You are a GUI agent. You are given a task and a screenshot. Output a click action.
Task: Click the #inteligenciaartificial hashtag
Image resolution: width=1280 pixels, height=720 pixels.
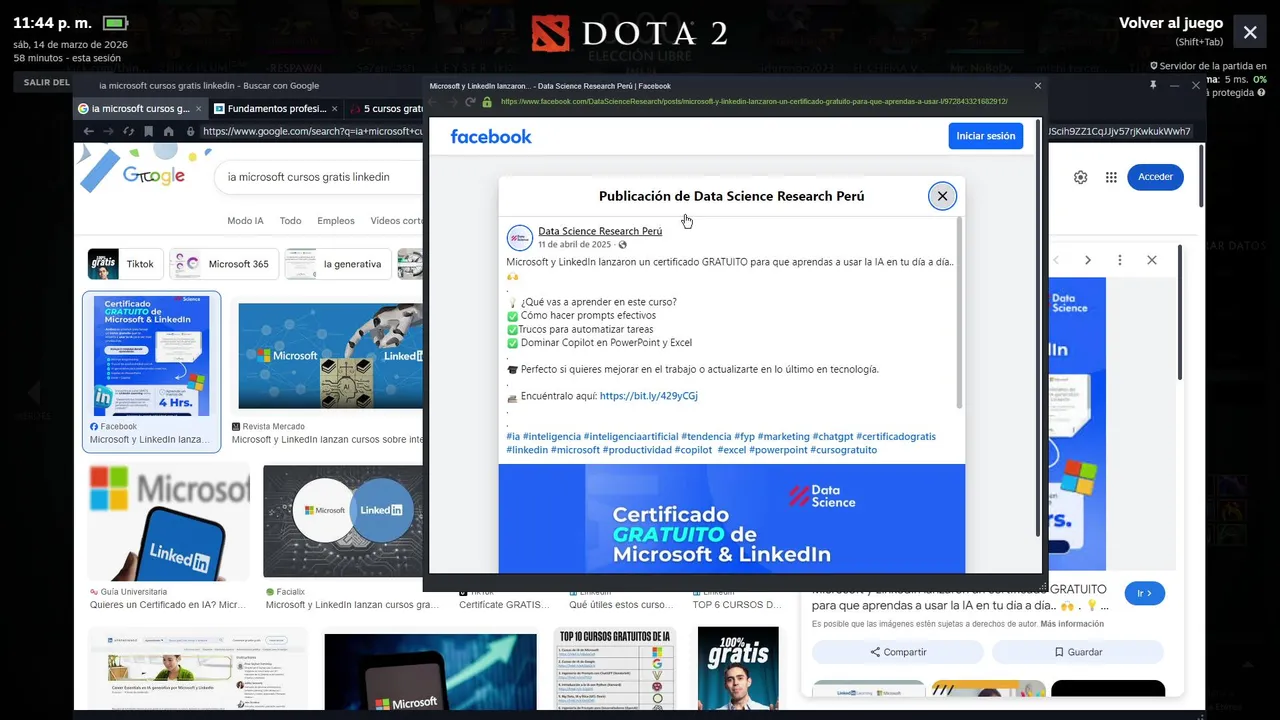coord(630,437)
